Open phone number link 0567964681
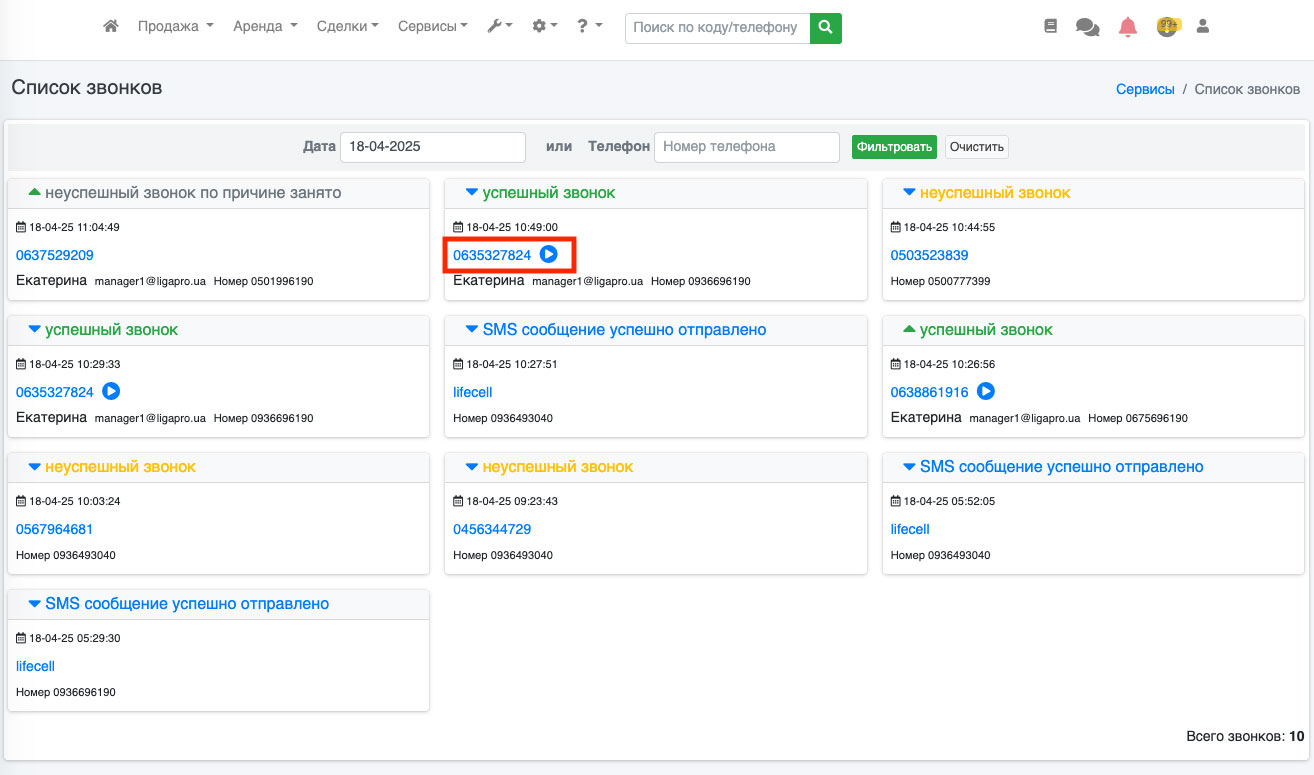The width and height of the screenshot is (1314, 775). pos(55,529)
